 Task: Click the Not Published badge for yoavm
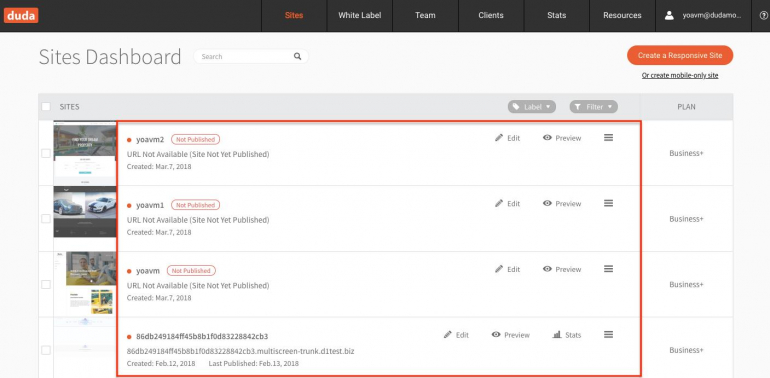pyautogui.click(x=192, y=270)
